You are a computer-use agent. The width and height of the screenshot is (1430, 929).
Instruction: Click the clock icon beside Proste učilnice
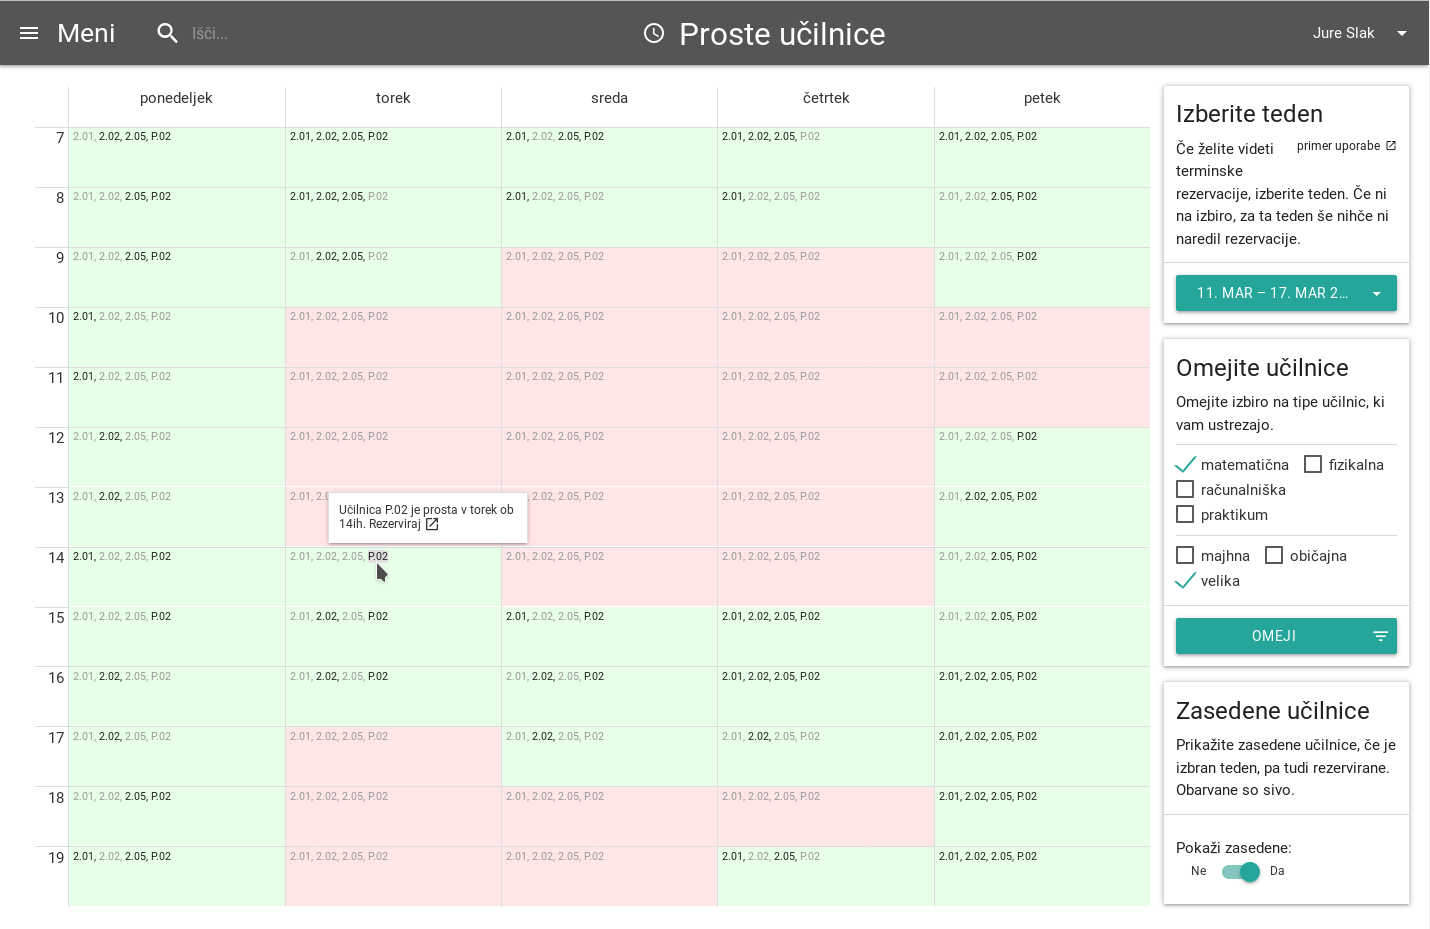click(654, 33)
